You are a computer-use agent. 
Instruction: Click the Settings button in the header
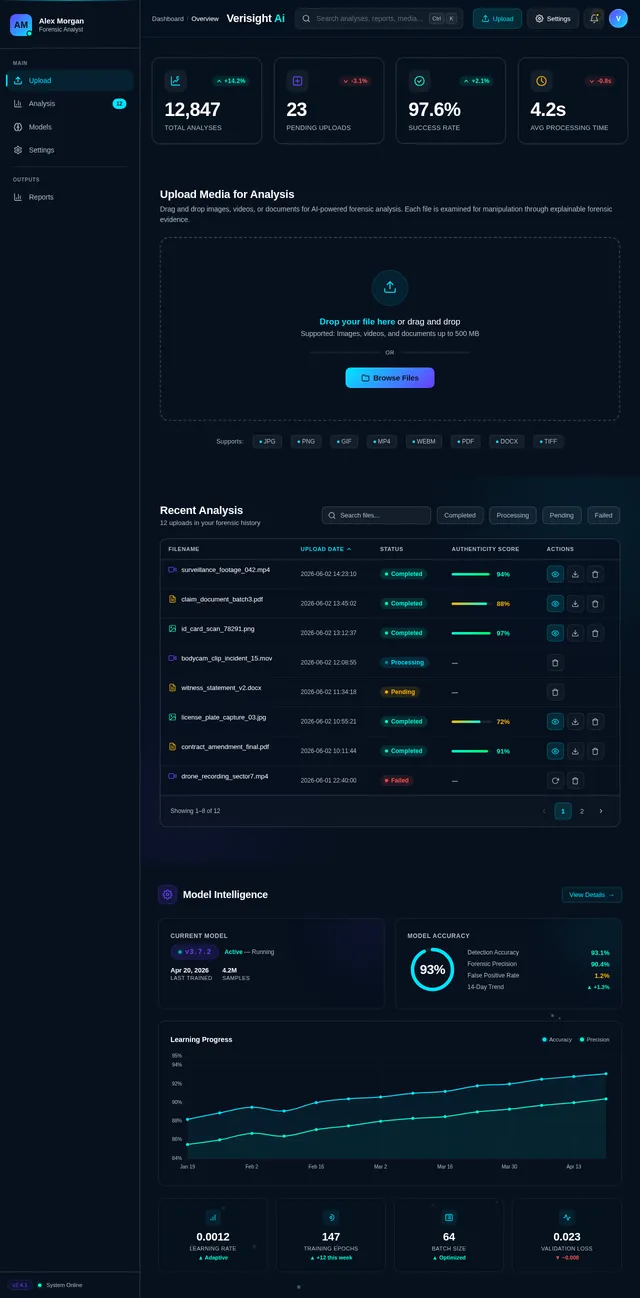tap(553, 18)
